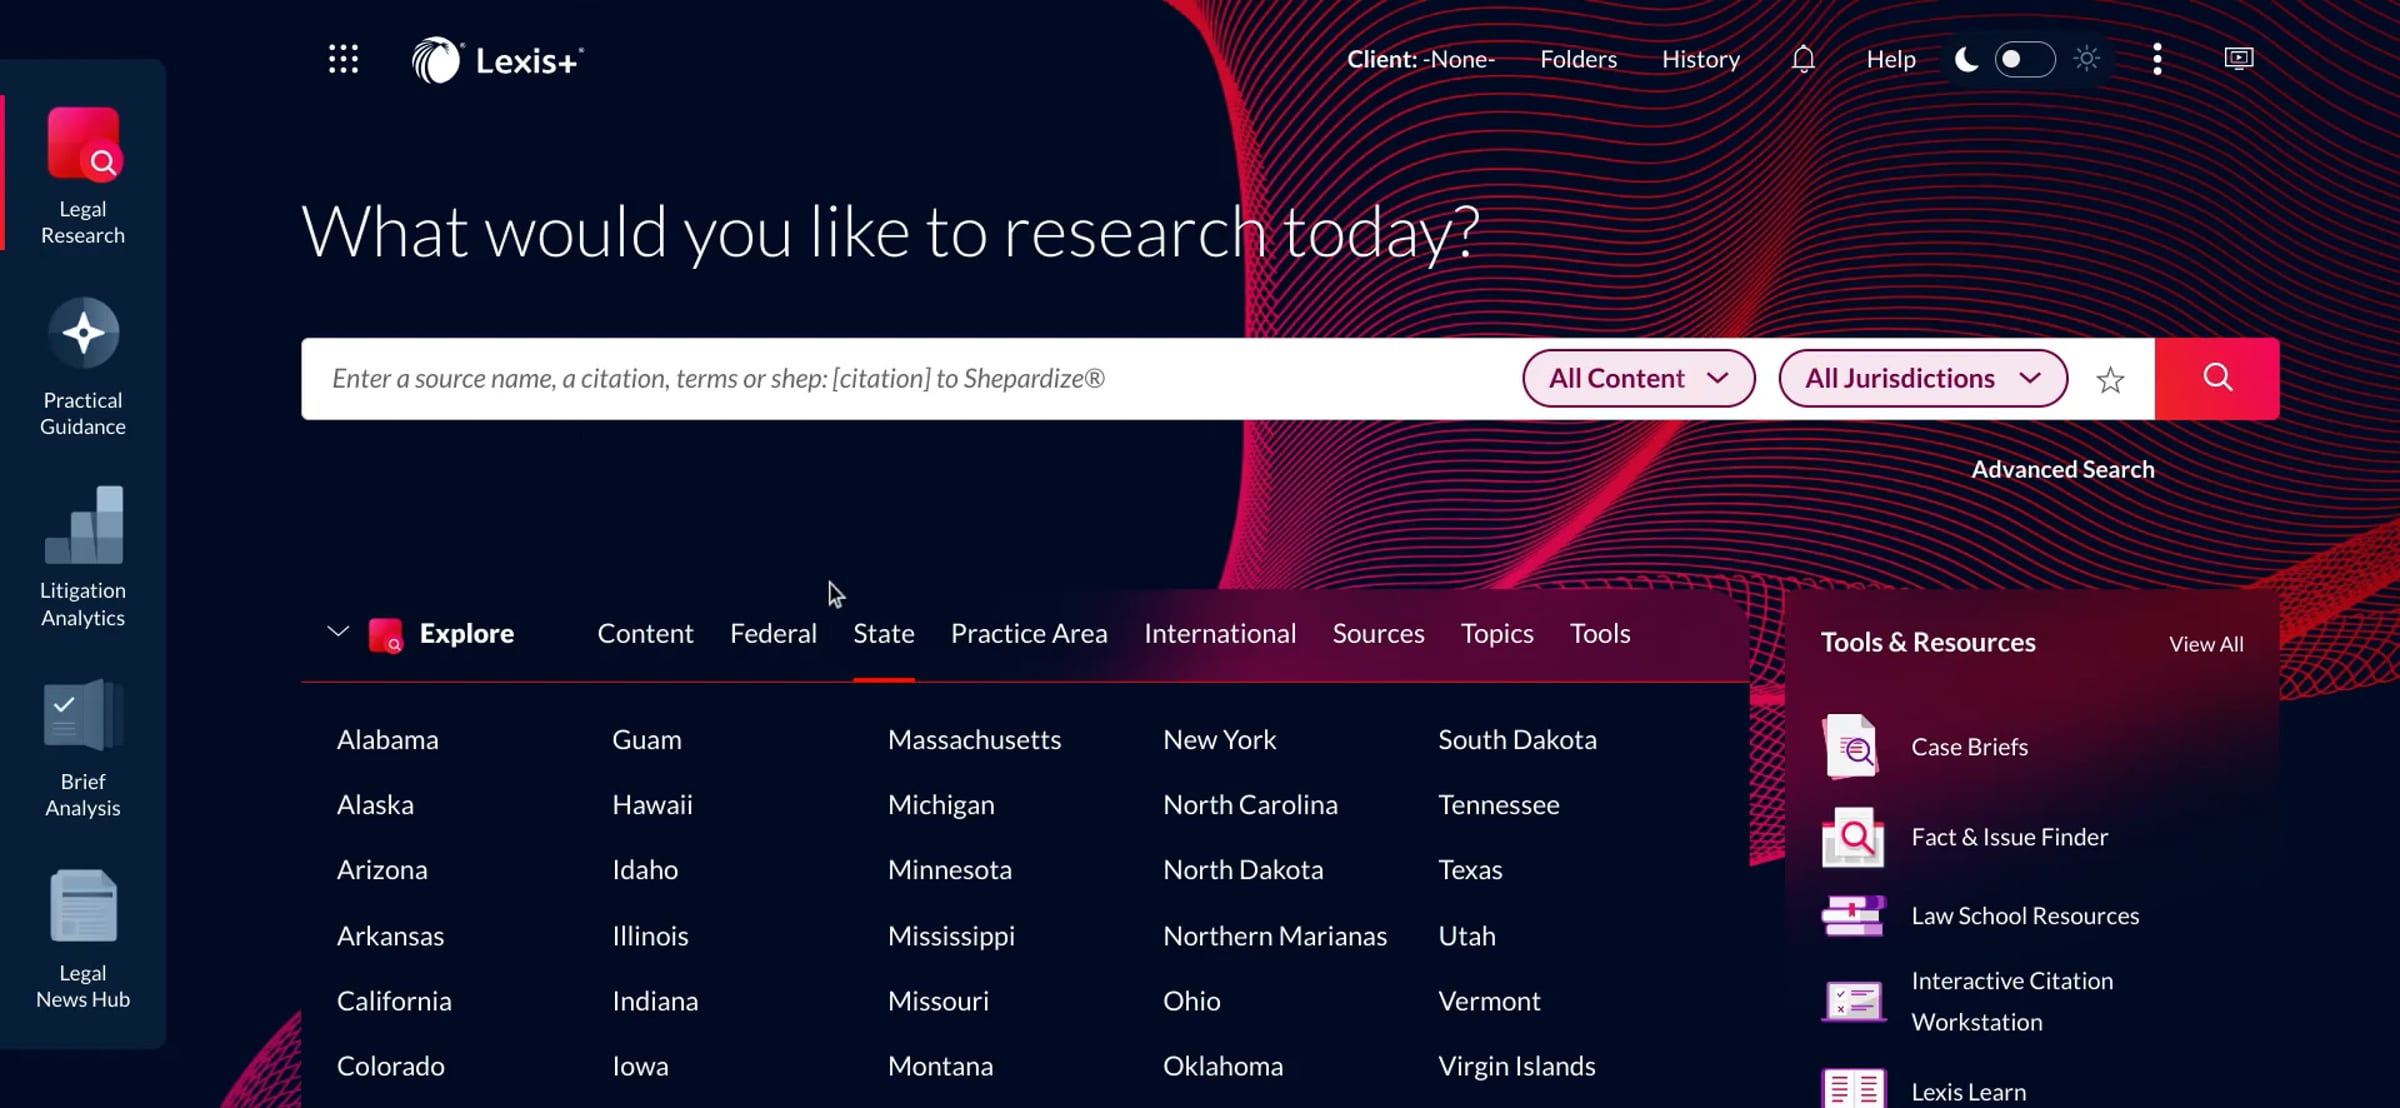Open the All Content dropdown

(1637, 378)
